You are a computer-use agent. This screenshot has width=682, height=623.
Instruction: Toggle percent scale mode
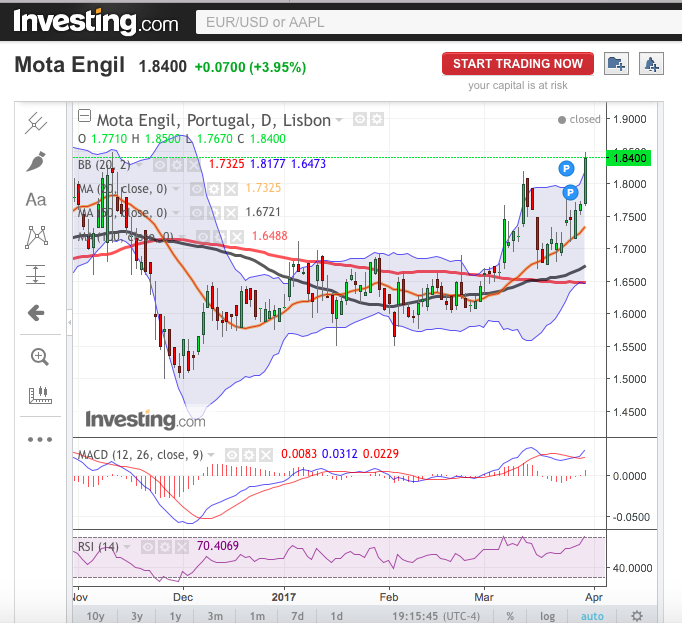tap(510, 616)
